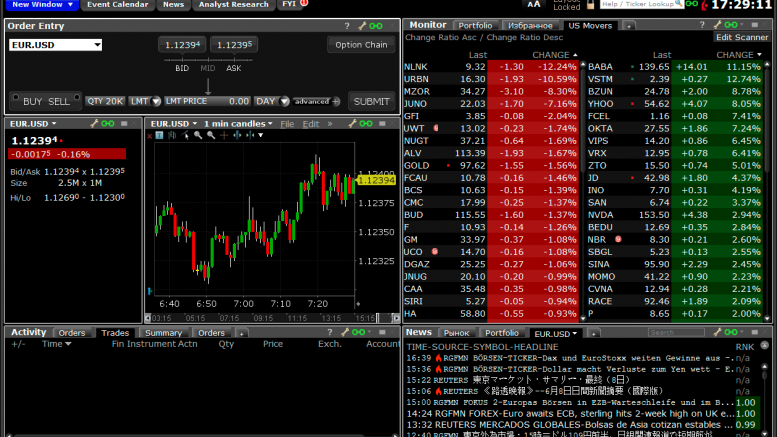Select the US Movers tab

click(590, 25)
